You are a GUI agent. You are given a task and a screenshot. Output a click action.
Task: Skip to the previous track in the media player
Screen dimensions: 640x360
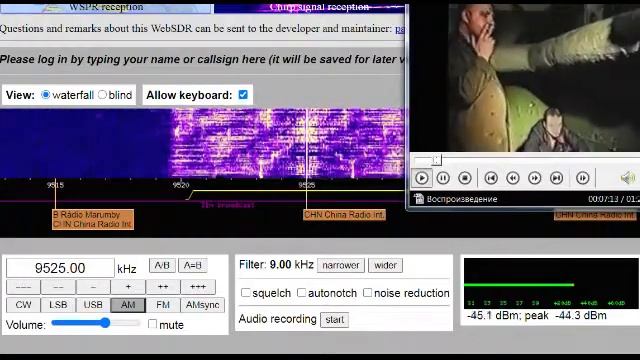(x=491, y=178)
